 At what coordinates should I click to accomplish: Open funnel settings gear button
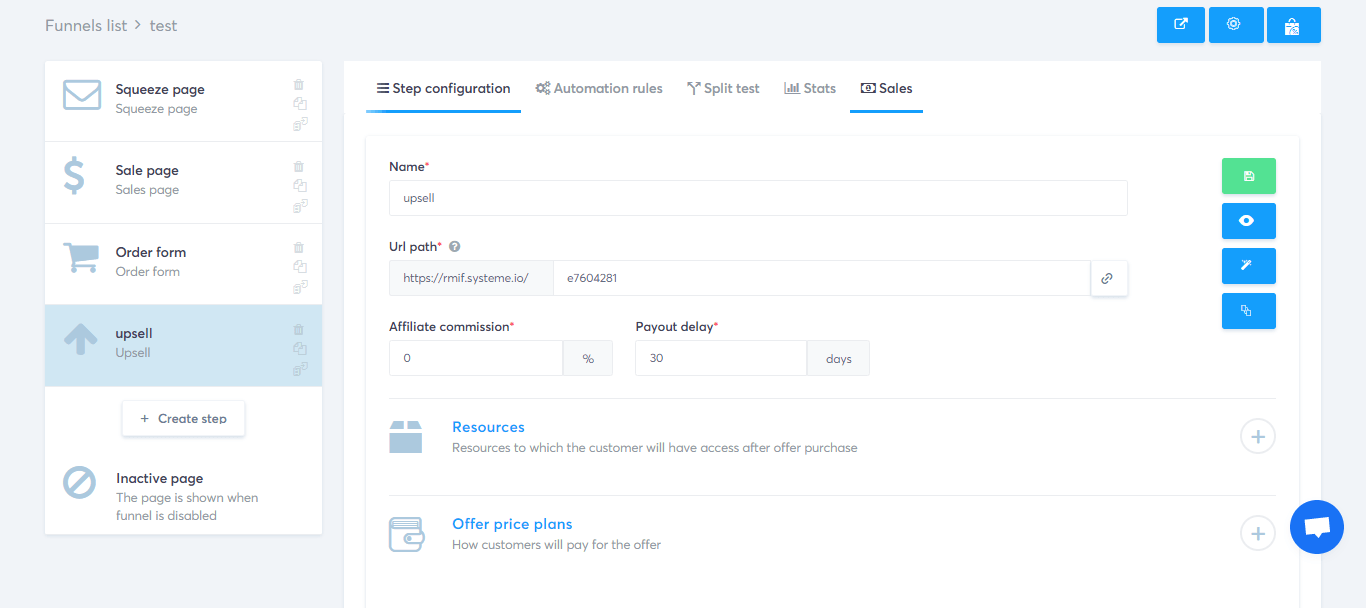pyautogui.click(x=1236, y=25)
